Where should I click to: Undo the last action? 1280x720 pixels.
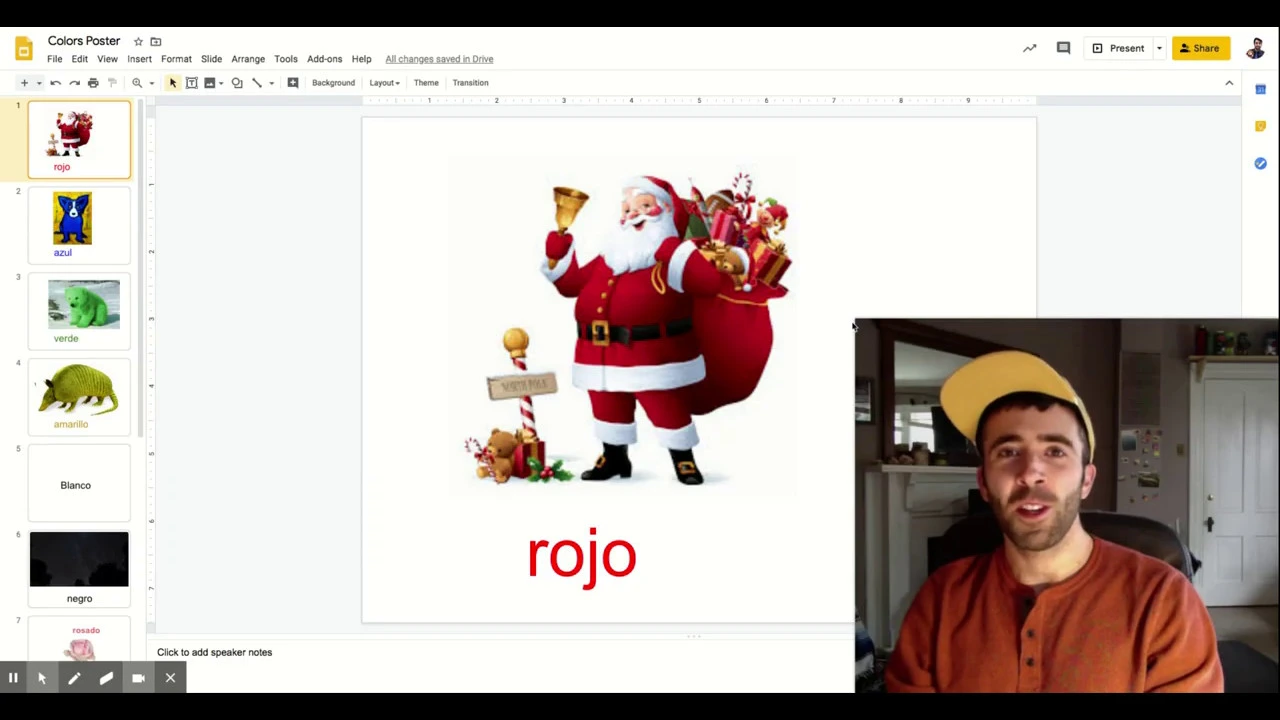click(56, 83)
